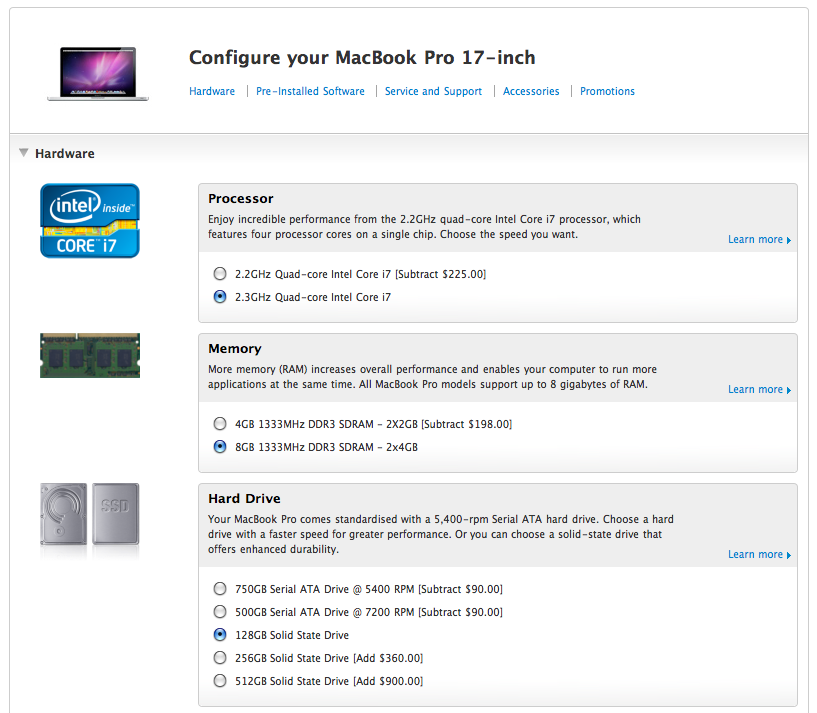Pick the 512GB Solid State Drive

(x=220, y=681)
